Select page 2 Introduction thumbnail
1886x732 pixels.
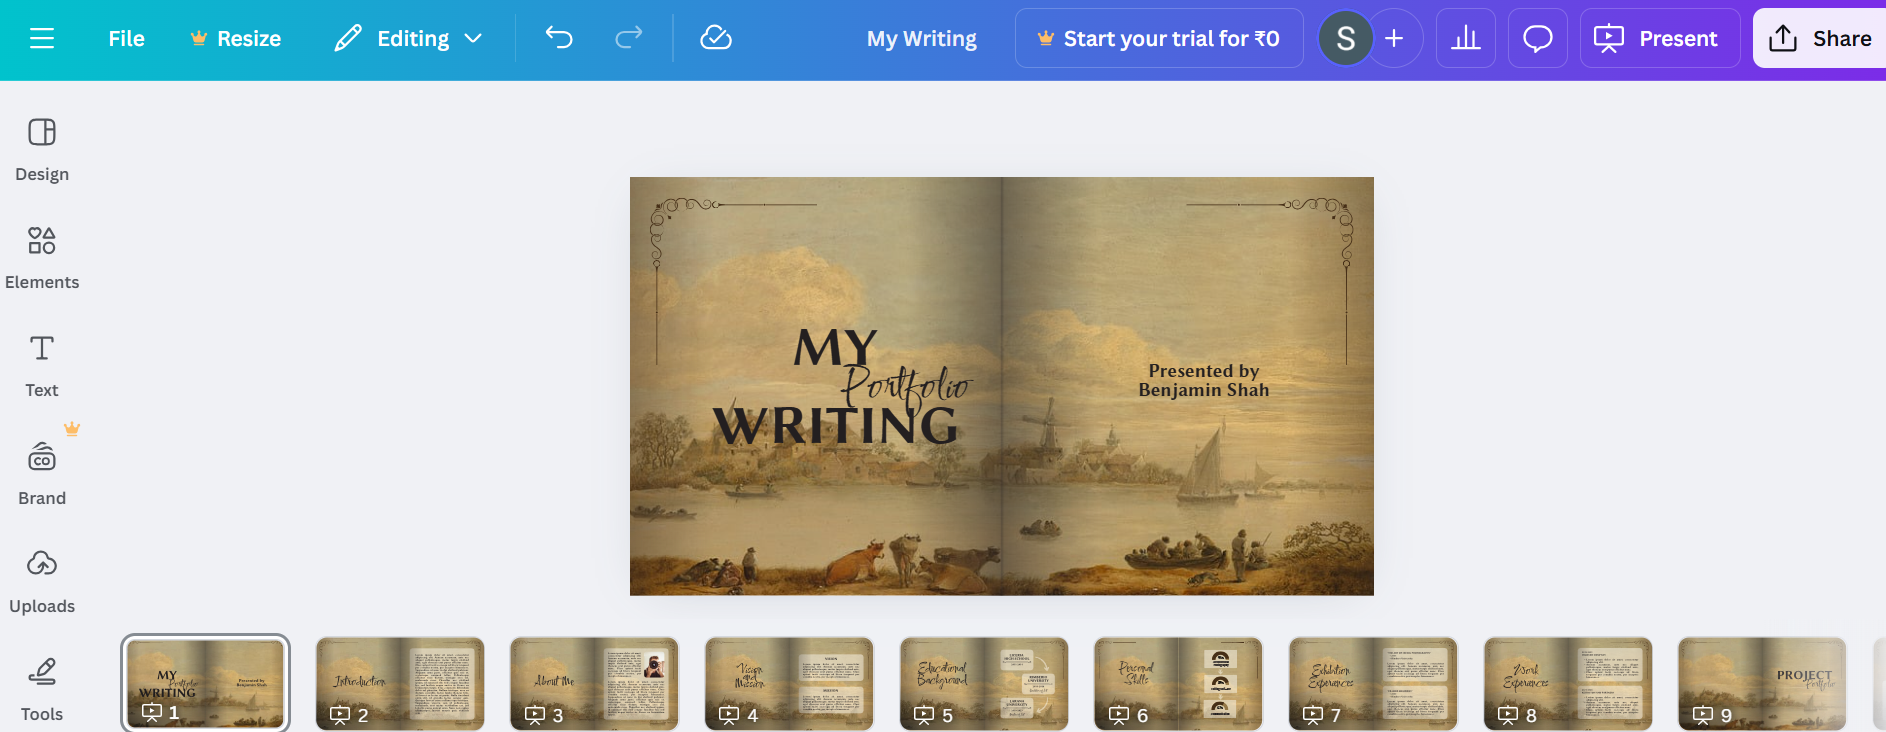point(400,683)
